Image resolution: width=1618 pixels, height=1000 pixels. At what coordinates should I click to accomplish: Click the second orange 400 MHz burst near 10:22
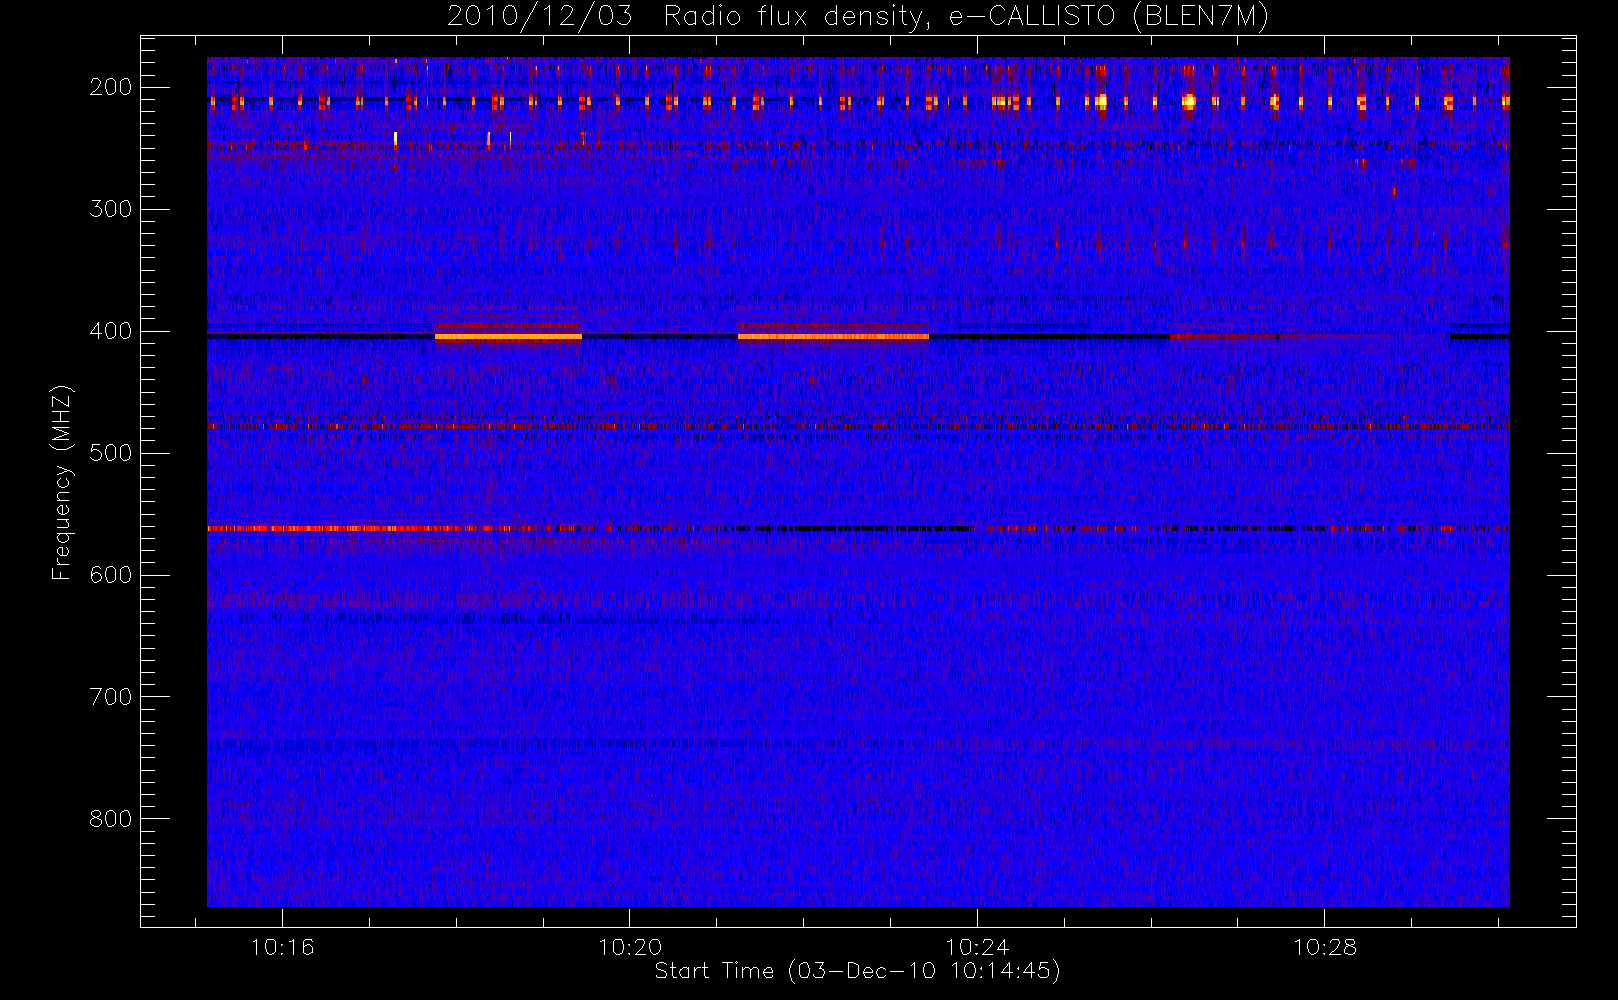833,337
